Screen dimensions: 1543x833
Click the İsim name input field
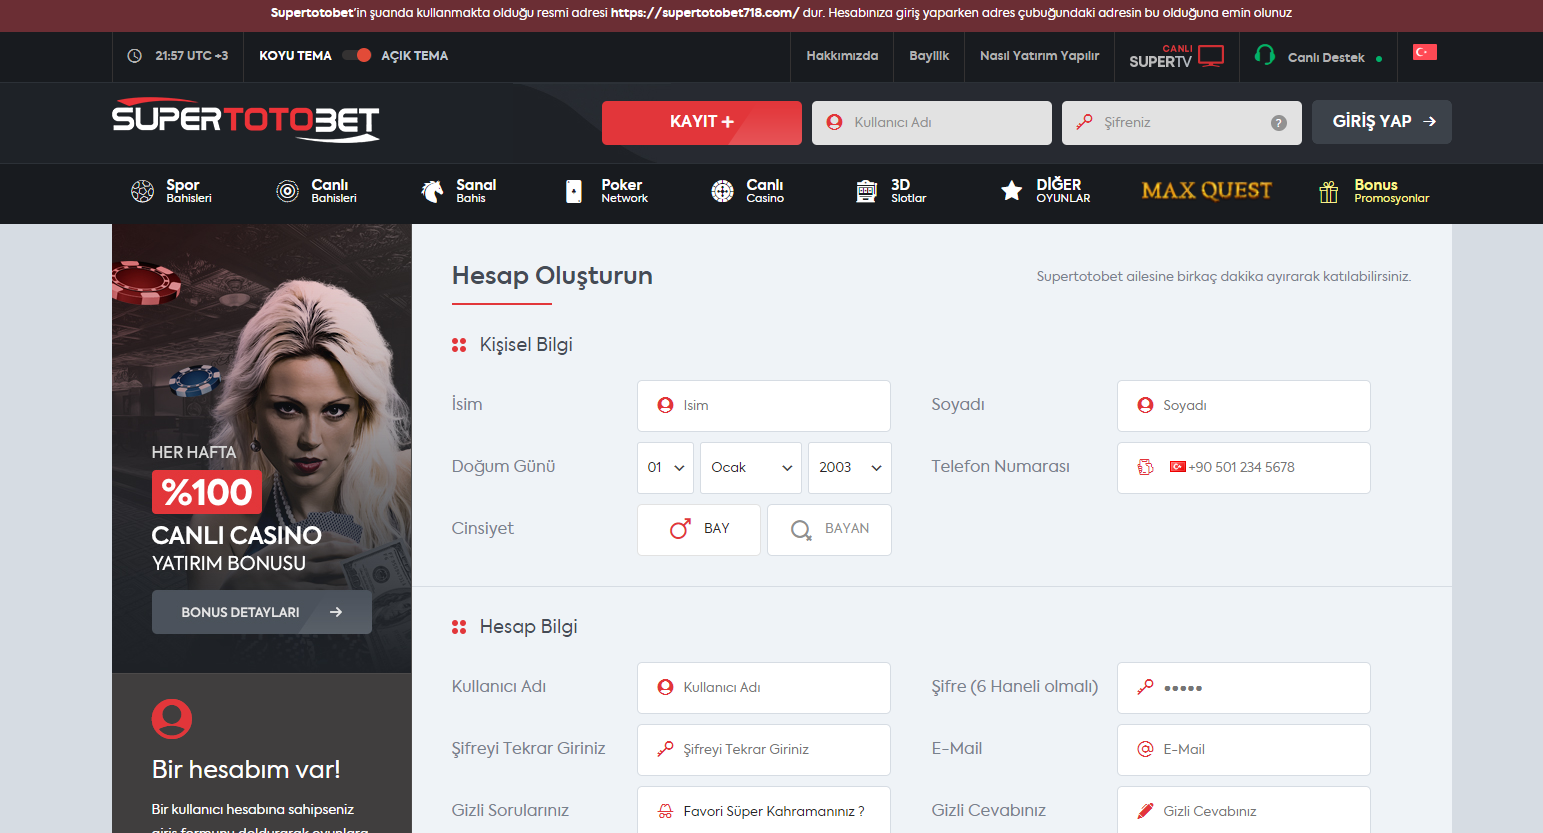(764, 406)
